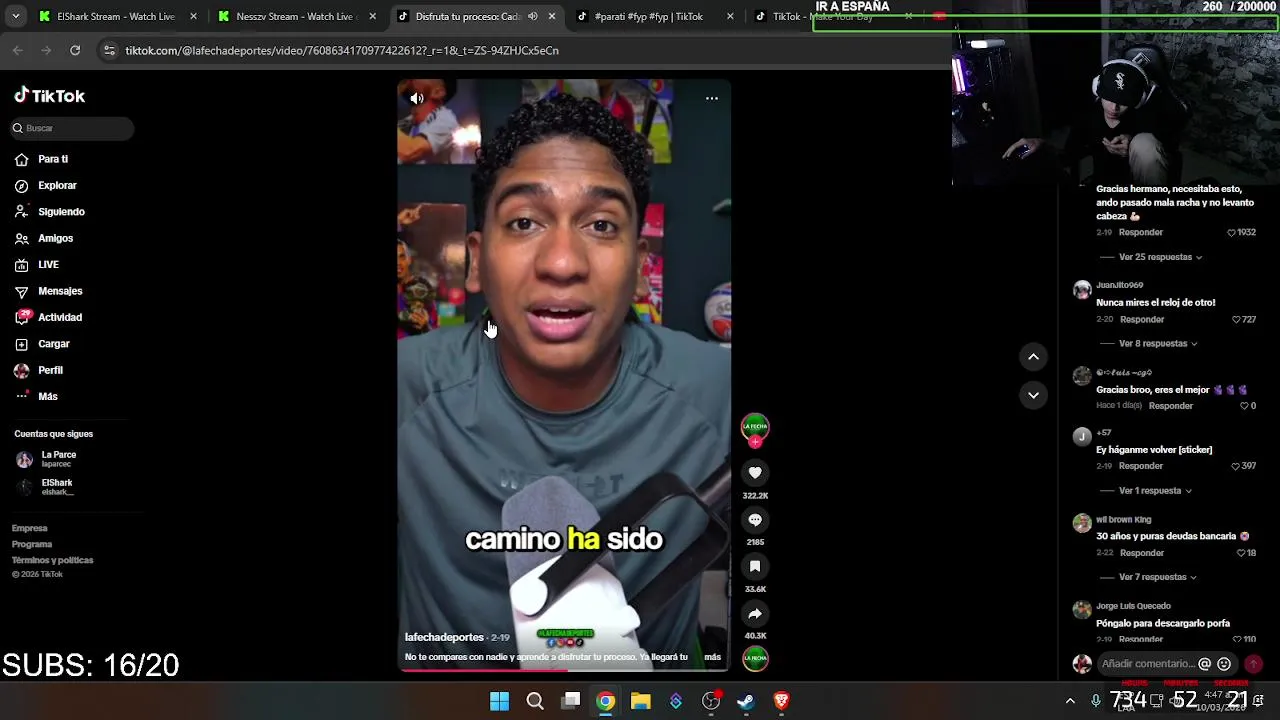The image size is (1280, 720).
Task: Open Brave browser from the taskbar
Action: pos(782,701)
